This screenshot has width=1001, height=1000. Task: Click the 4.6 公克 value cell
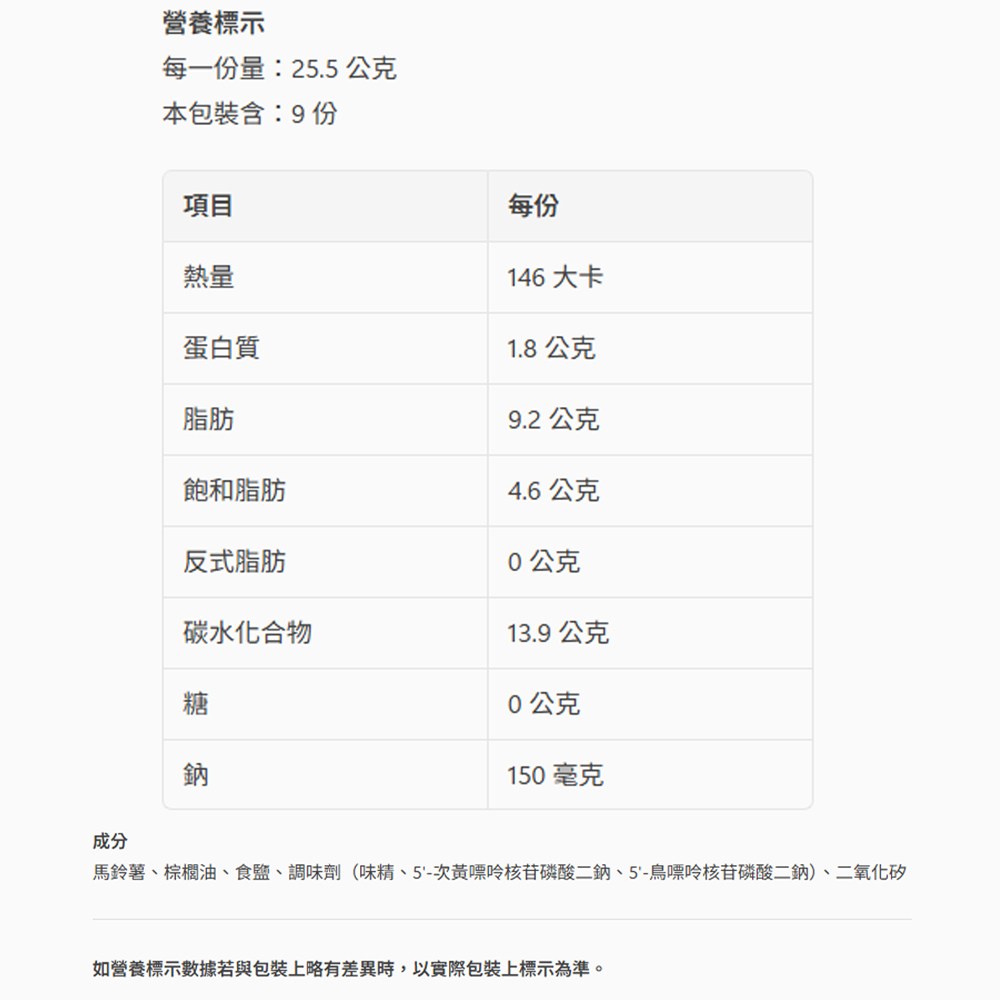point(552,491)
